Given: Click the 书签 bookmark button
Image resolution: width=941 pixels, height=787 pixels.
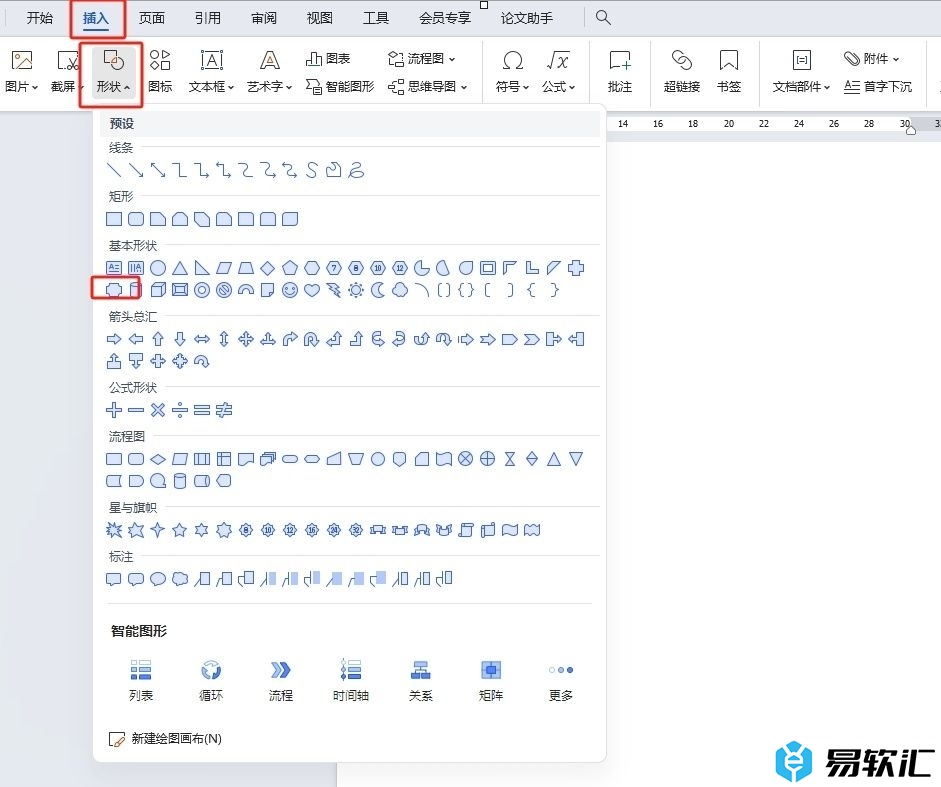Looking at the screenshot, I should pyautogui.click(x=729, y=72).
